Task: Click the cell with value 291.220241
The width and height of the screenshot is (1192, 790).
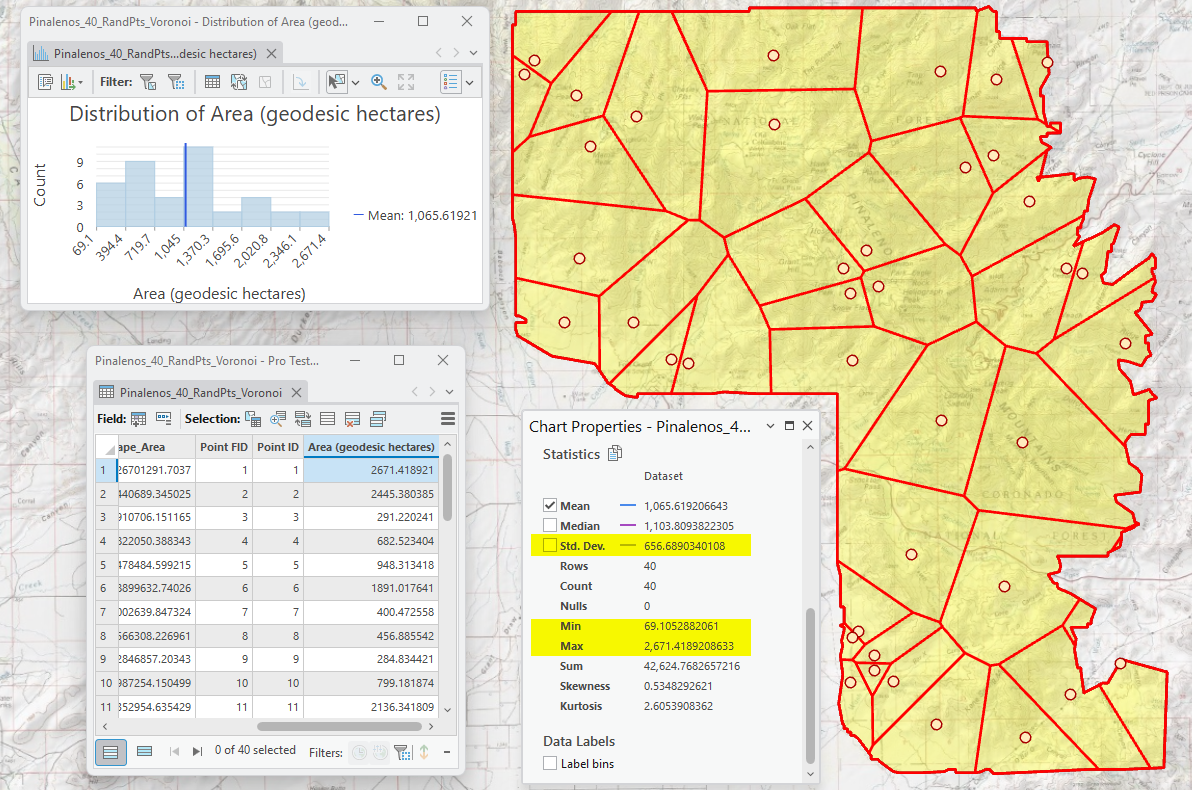Action: pos(371,517)
